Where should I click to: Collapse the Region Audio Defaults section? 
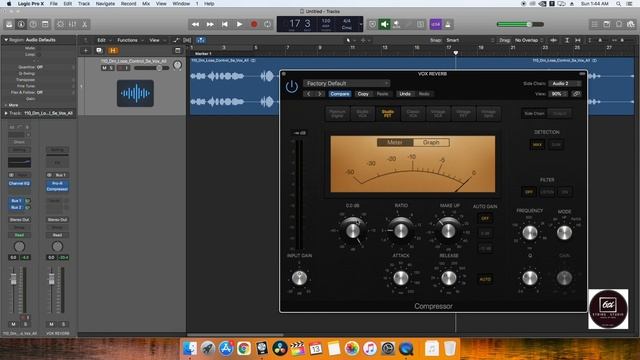(6, 40)
